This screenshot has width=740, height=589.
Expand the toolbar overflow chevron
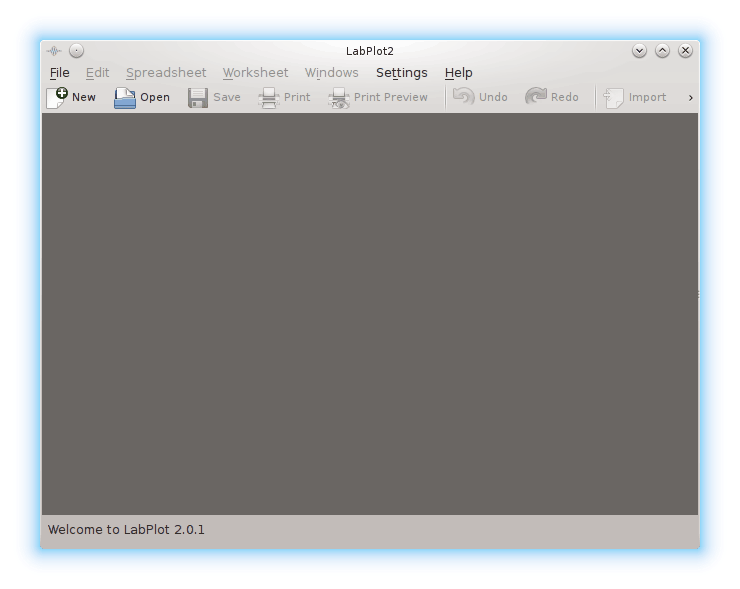tap(690, 97)
